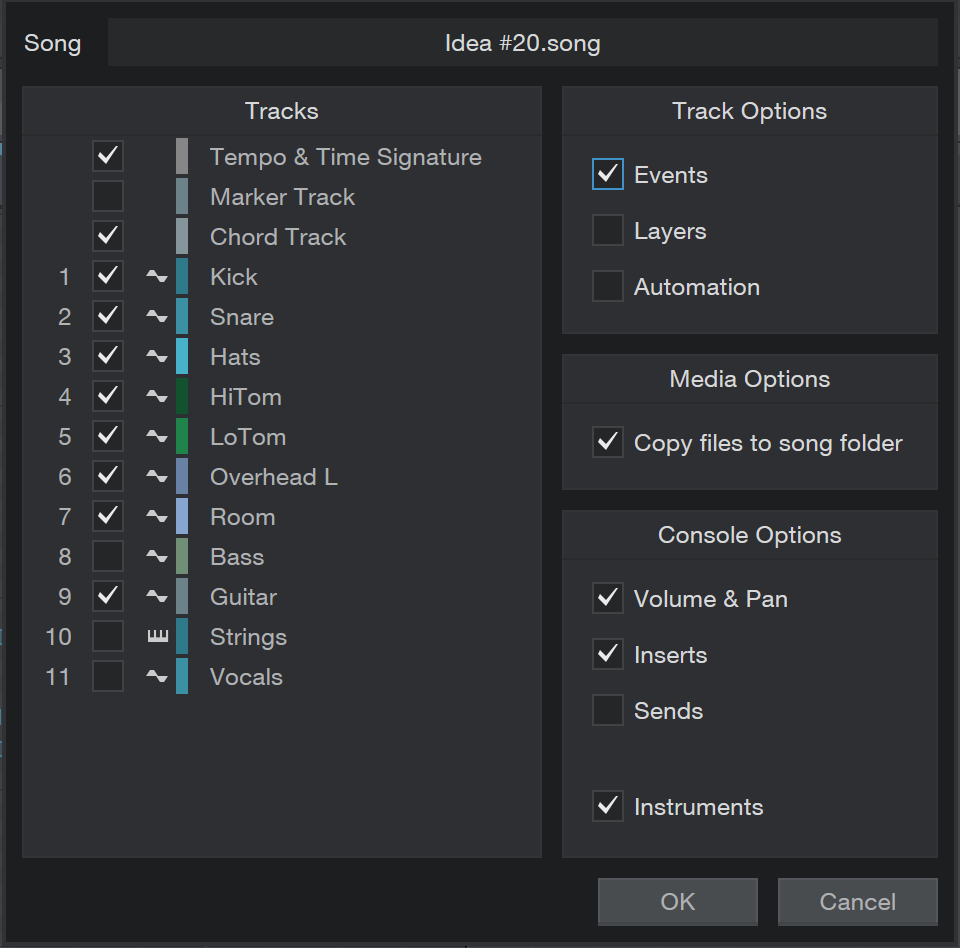Select the 'Marker Track' row name
This screenshot has height=948, width=960.
pos(282,197)
